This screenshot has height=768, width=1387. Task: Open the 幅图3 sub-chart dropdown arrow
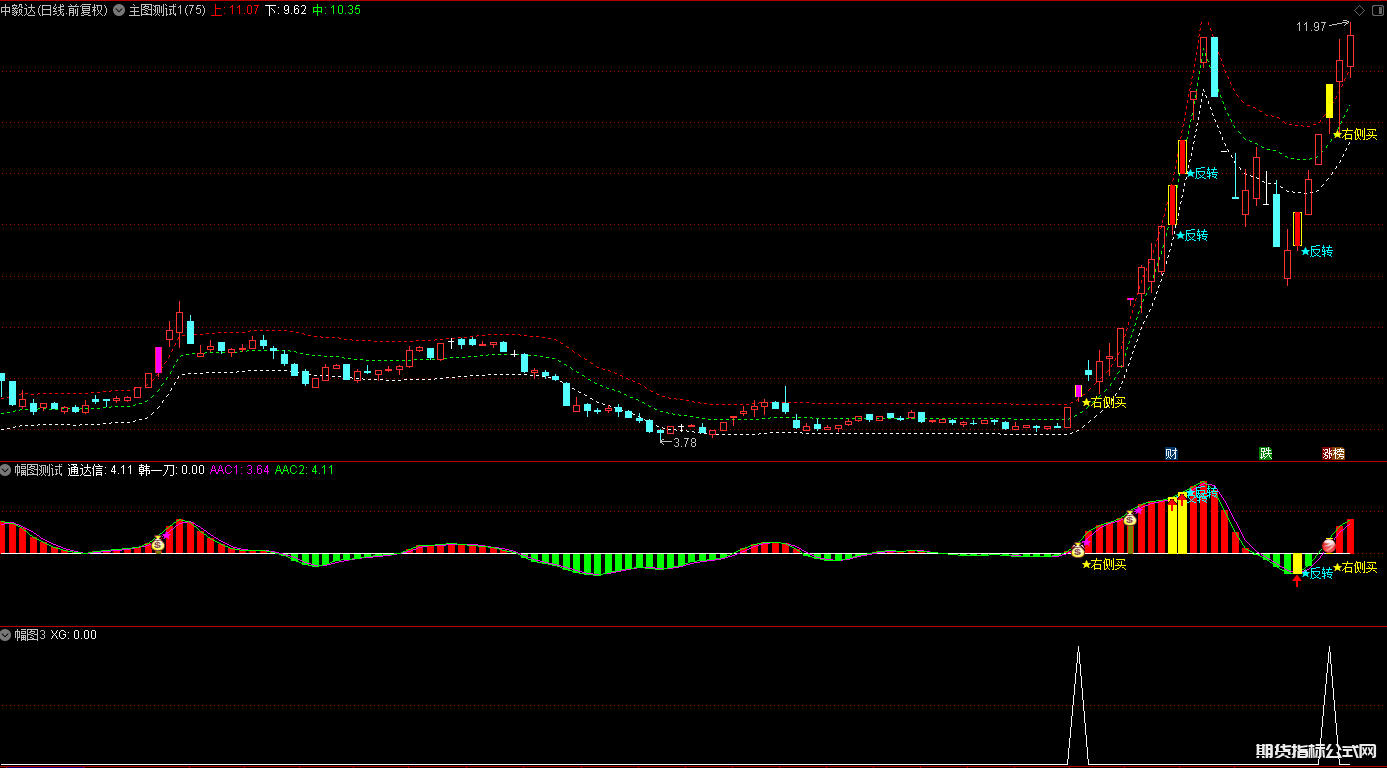tap(6, 635)
